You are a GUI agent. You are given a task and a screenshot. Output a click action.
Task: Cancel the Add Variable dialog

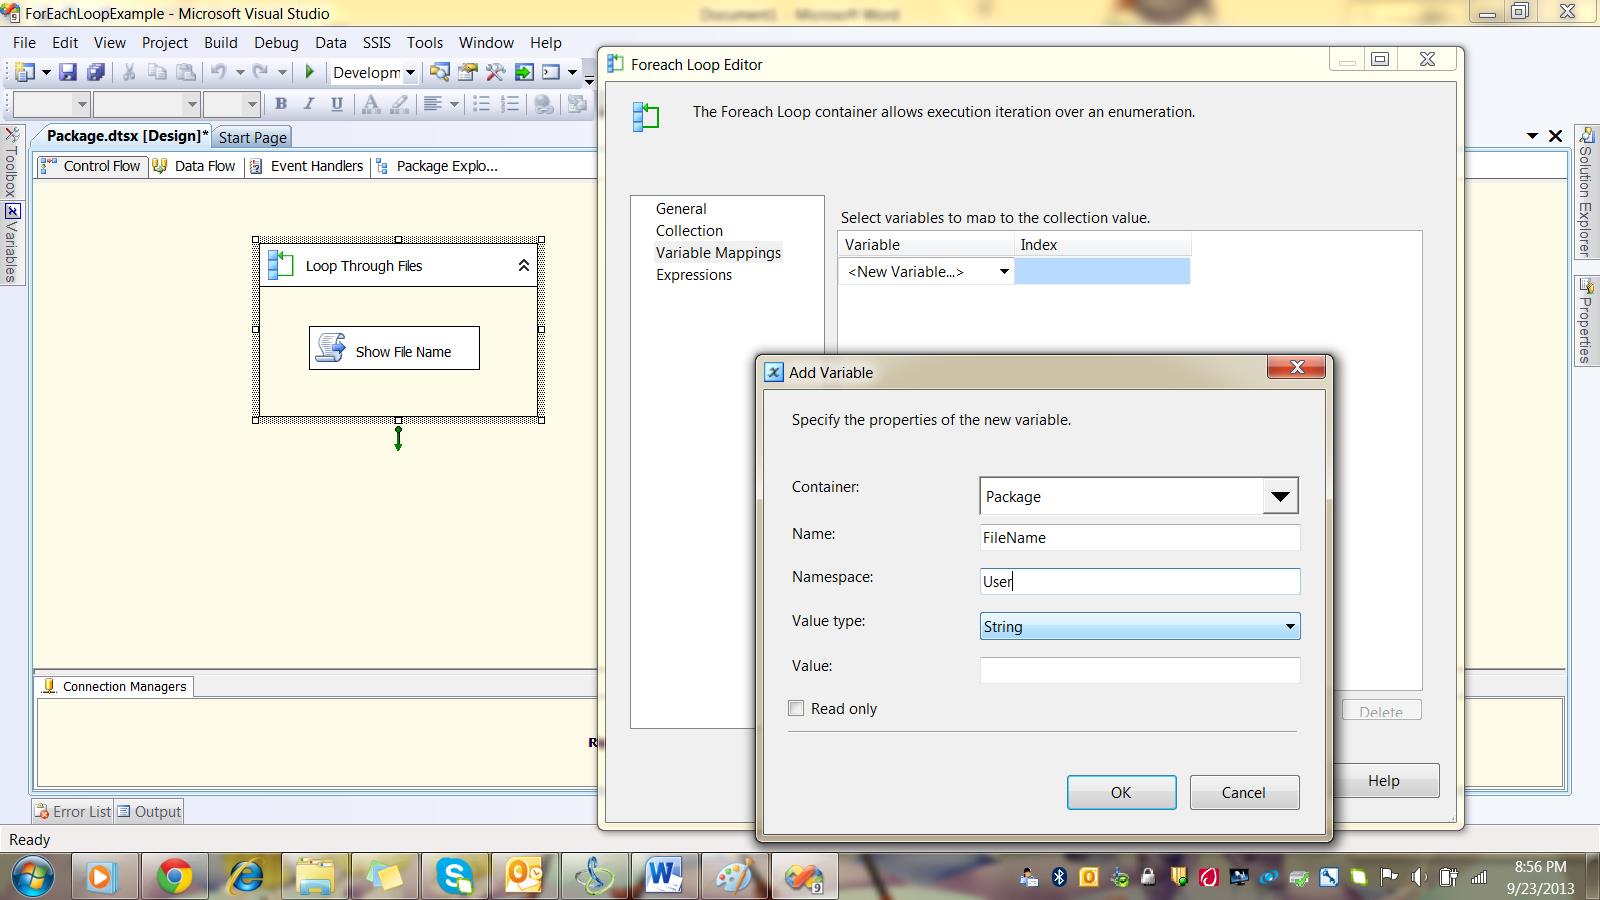click(x=1243, y=793)
